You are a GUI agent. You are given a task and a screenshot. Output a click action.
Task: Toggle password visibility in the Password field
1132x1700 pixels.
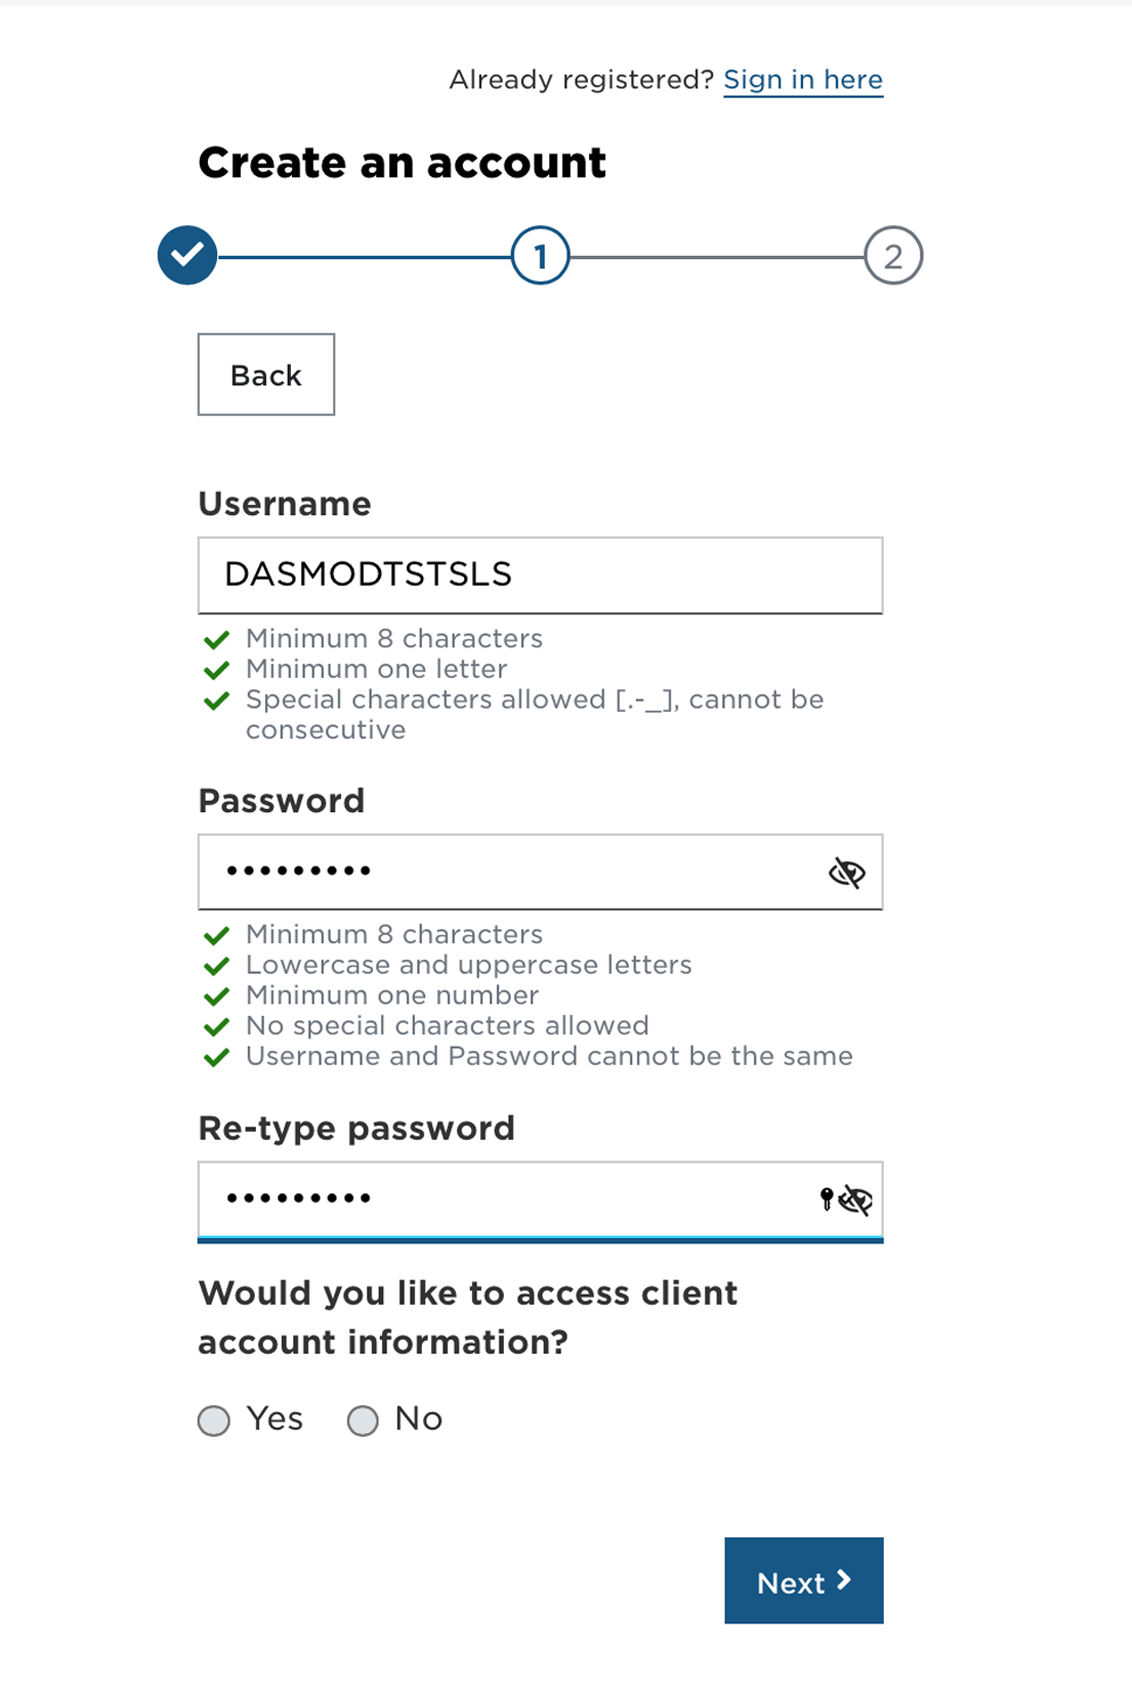[847, 871]
